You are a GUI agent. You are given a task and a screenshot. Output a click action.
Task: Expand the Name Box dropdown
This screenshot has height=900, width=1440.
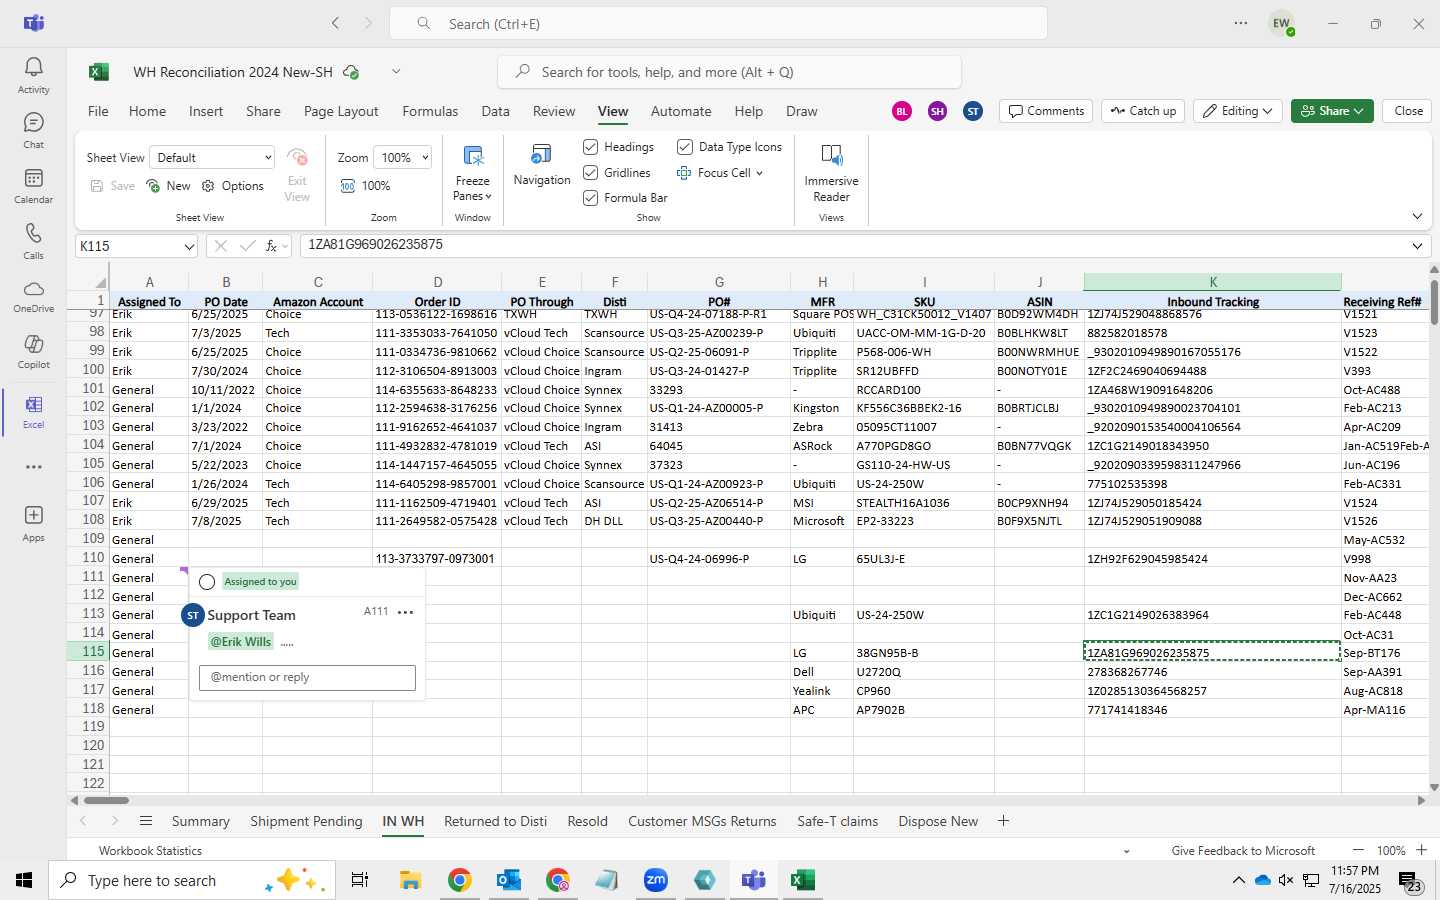[x=188, y=246]
